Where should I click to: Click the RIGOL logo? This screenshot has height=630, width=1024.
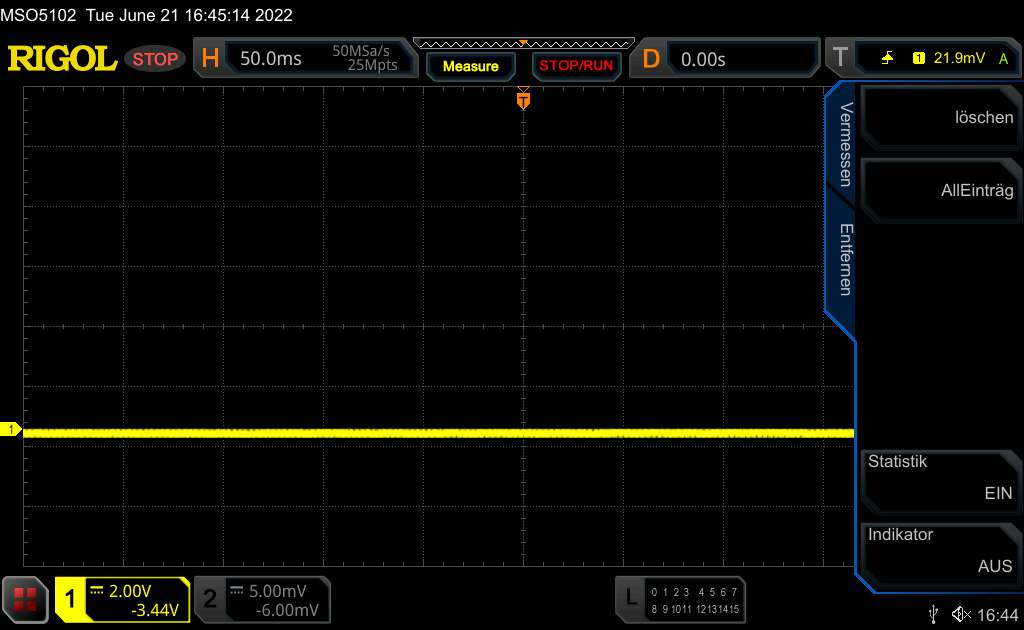point(62,59)
